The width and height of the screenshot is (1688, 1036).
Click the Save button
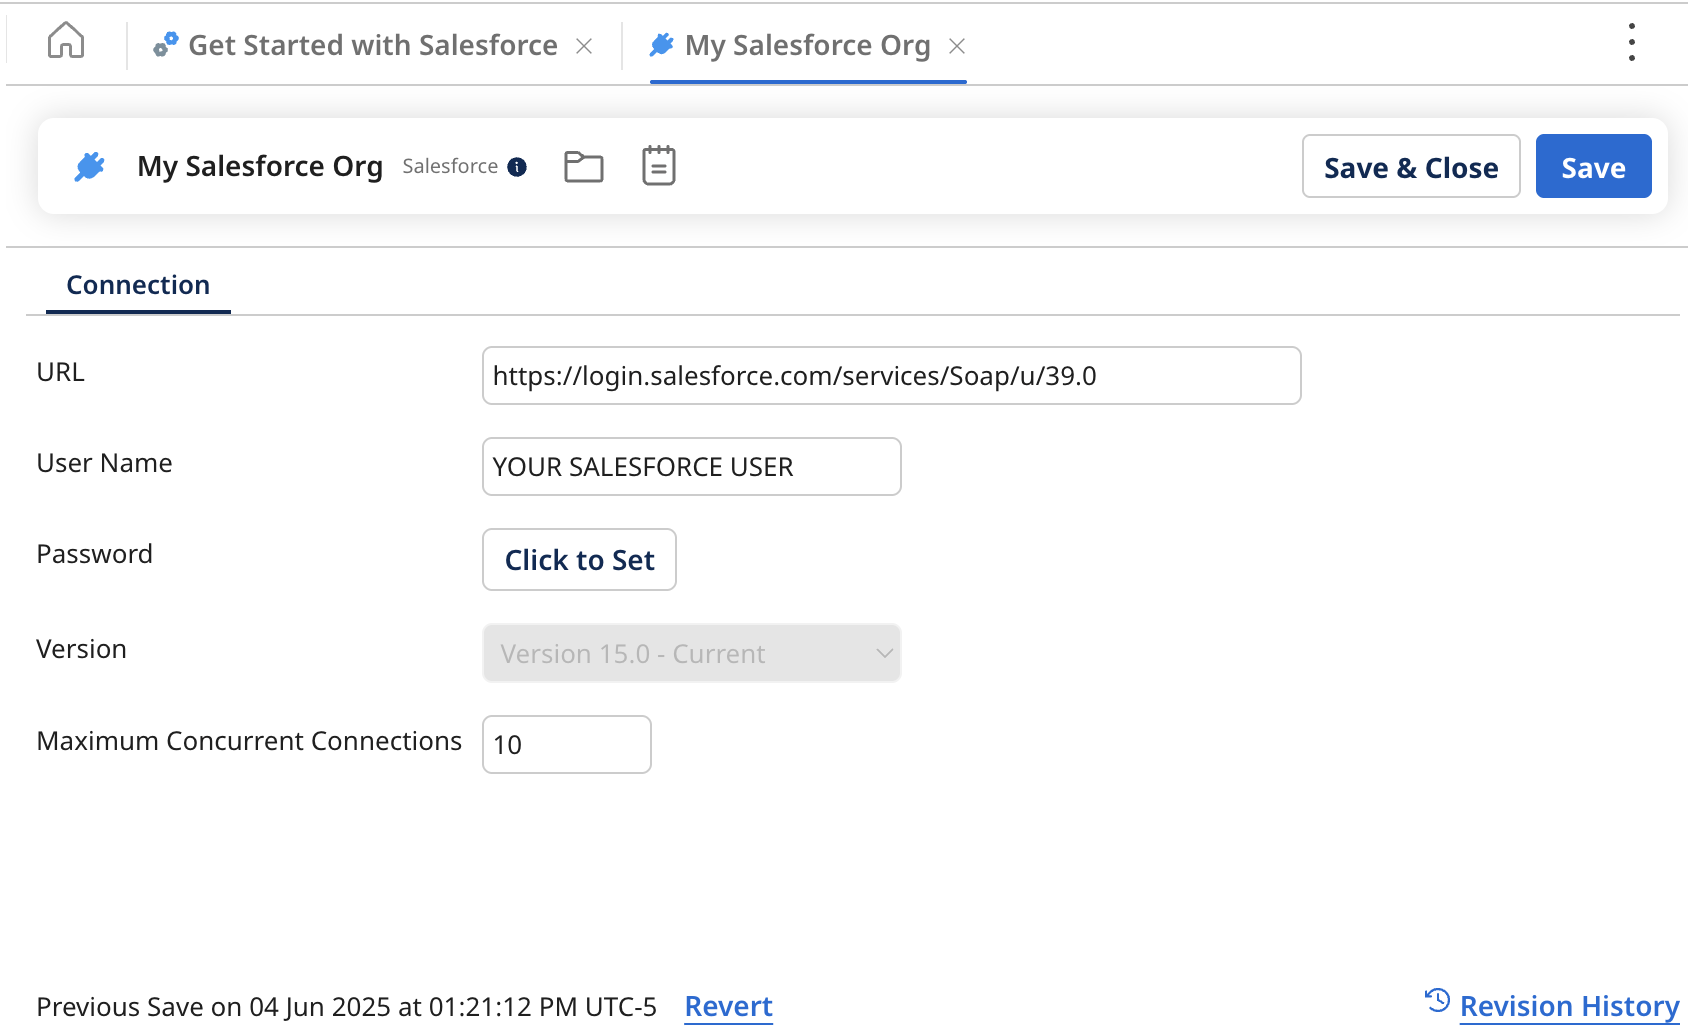1592,166
